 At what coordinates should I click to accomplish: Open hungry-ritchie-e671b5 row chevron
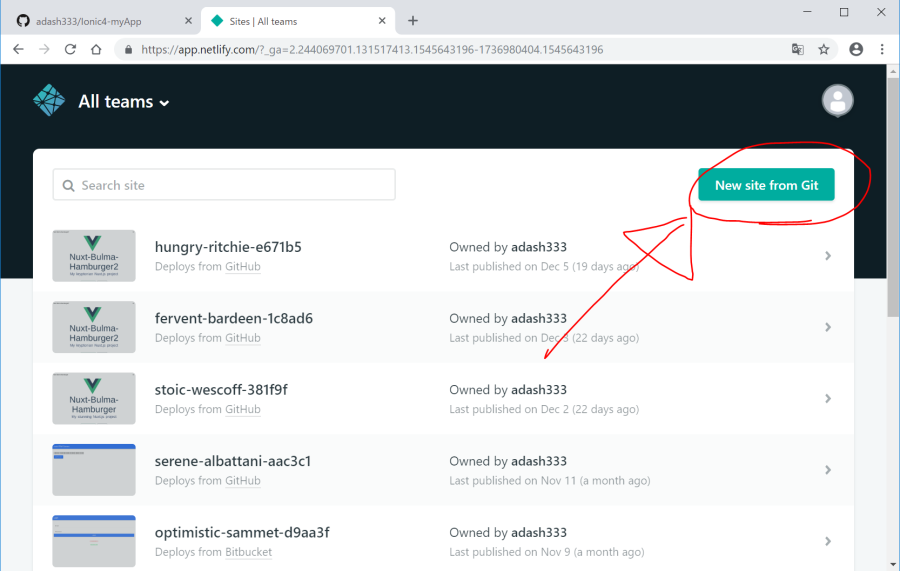point(827,256)
